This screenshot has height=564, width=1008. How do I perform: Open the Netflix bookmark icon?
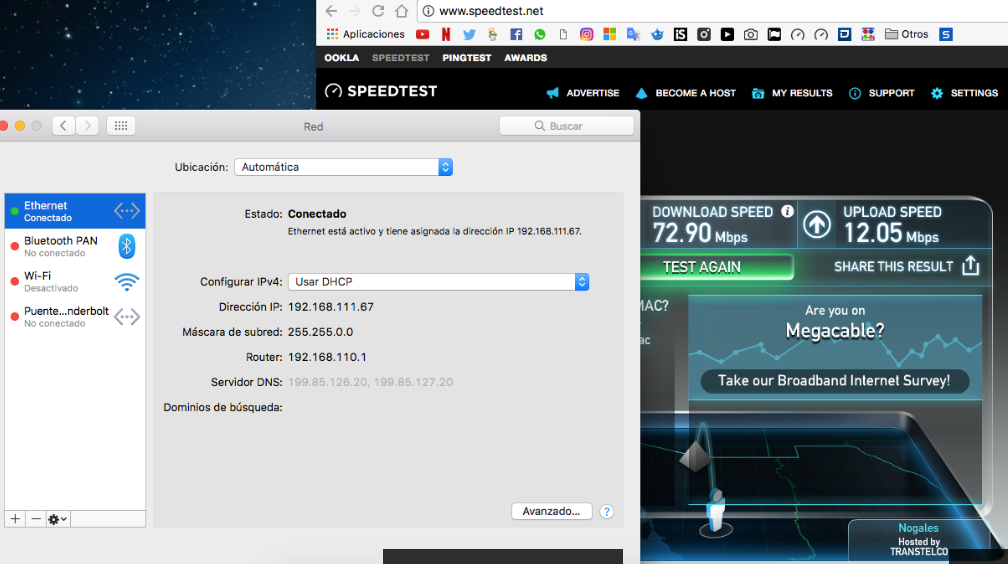(x=446, y=34)
